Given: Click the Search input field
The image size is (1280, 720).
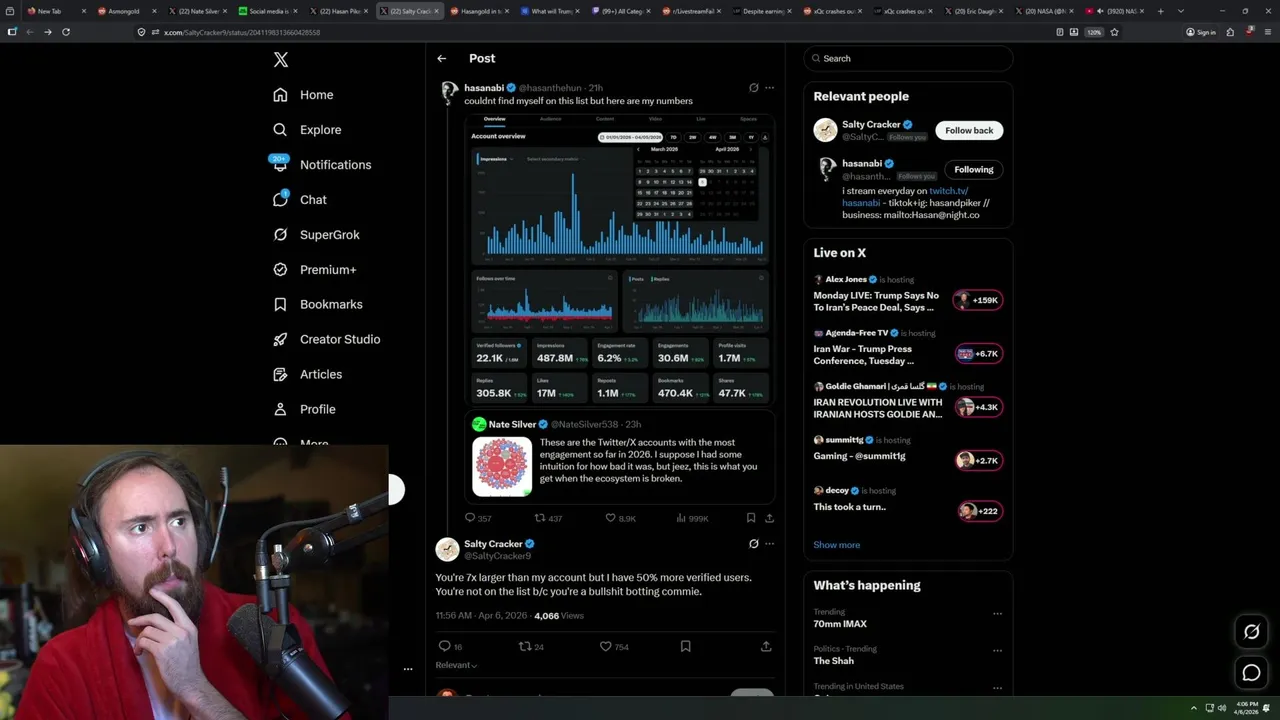Looking at the screenshot, I should (908, 59).
